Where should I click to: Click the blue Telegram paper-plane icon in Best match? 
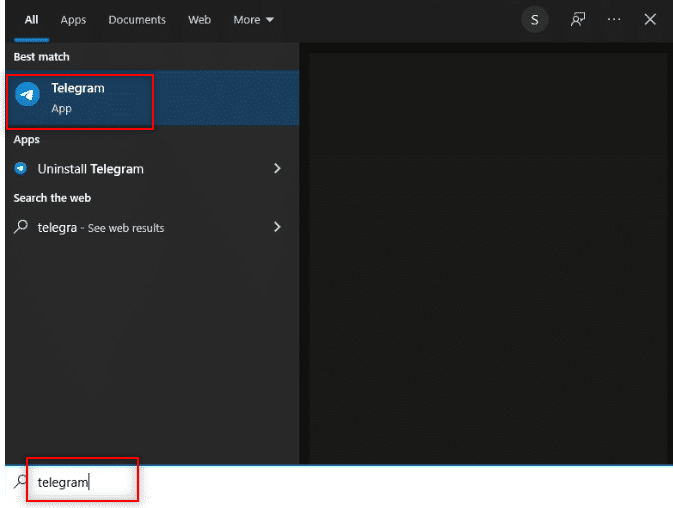pyautogui.click(x=27, y=94)
